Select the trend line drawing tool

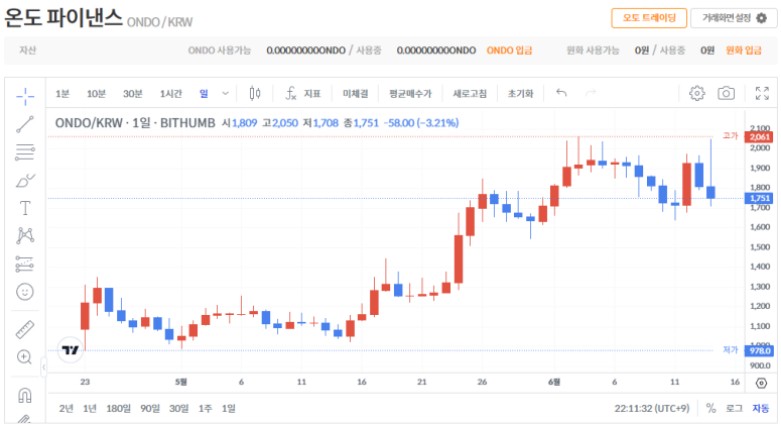[25, 124]
